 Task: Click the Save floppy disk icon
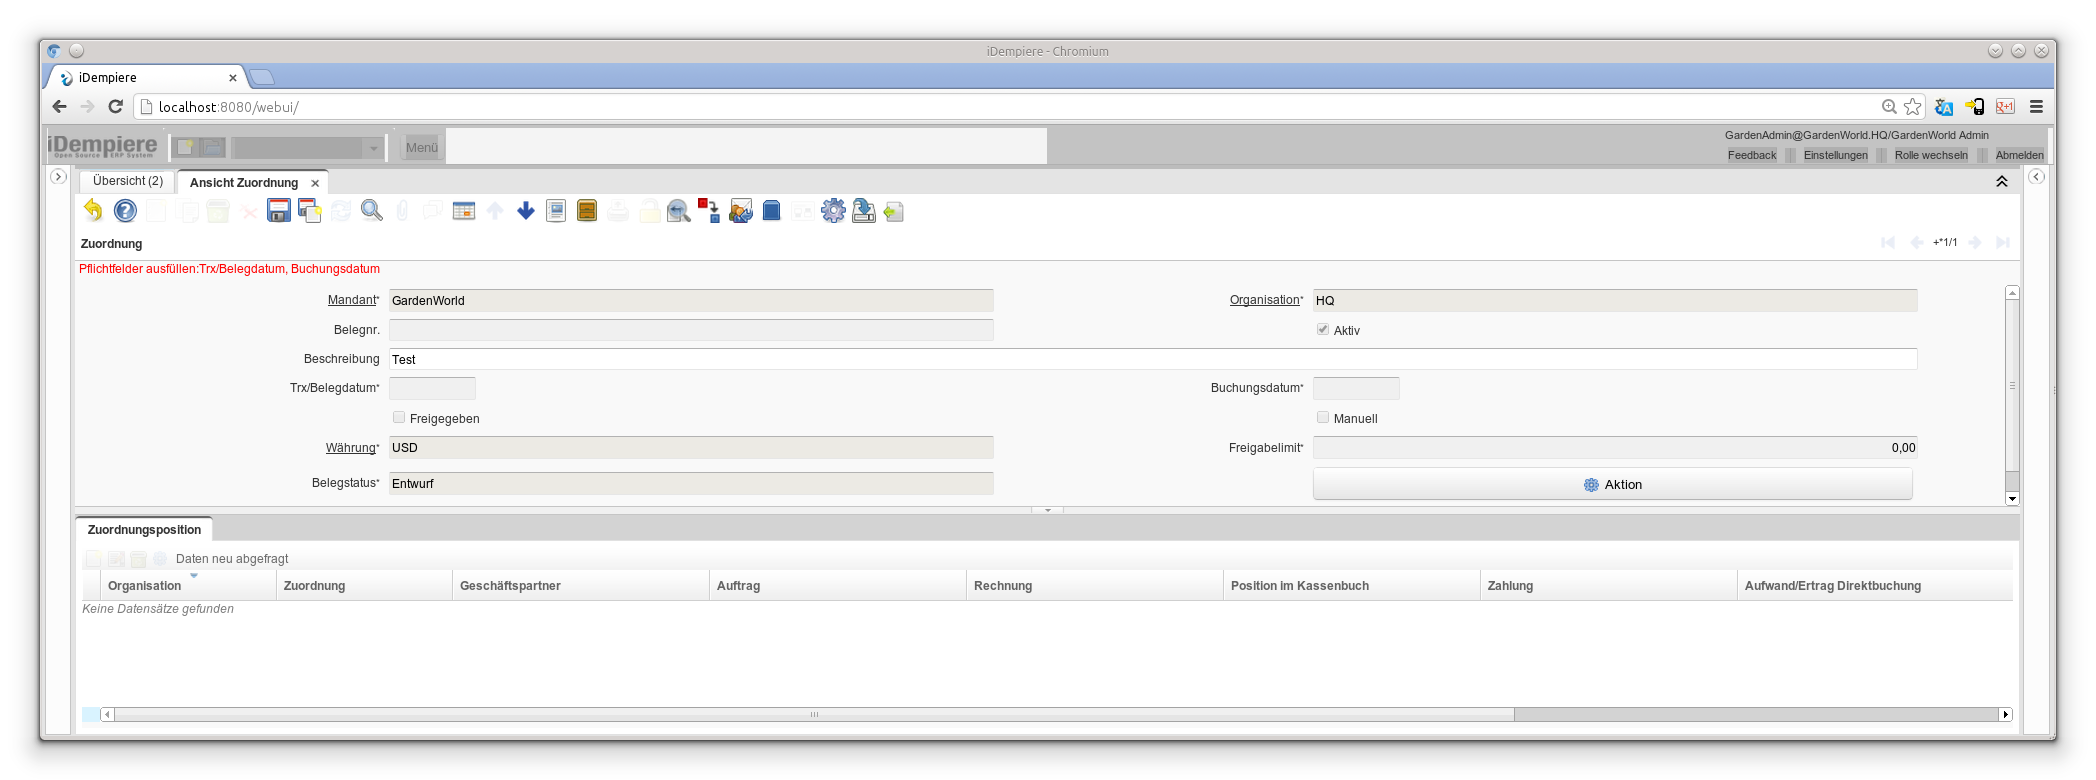pos(279,210)
